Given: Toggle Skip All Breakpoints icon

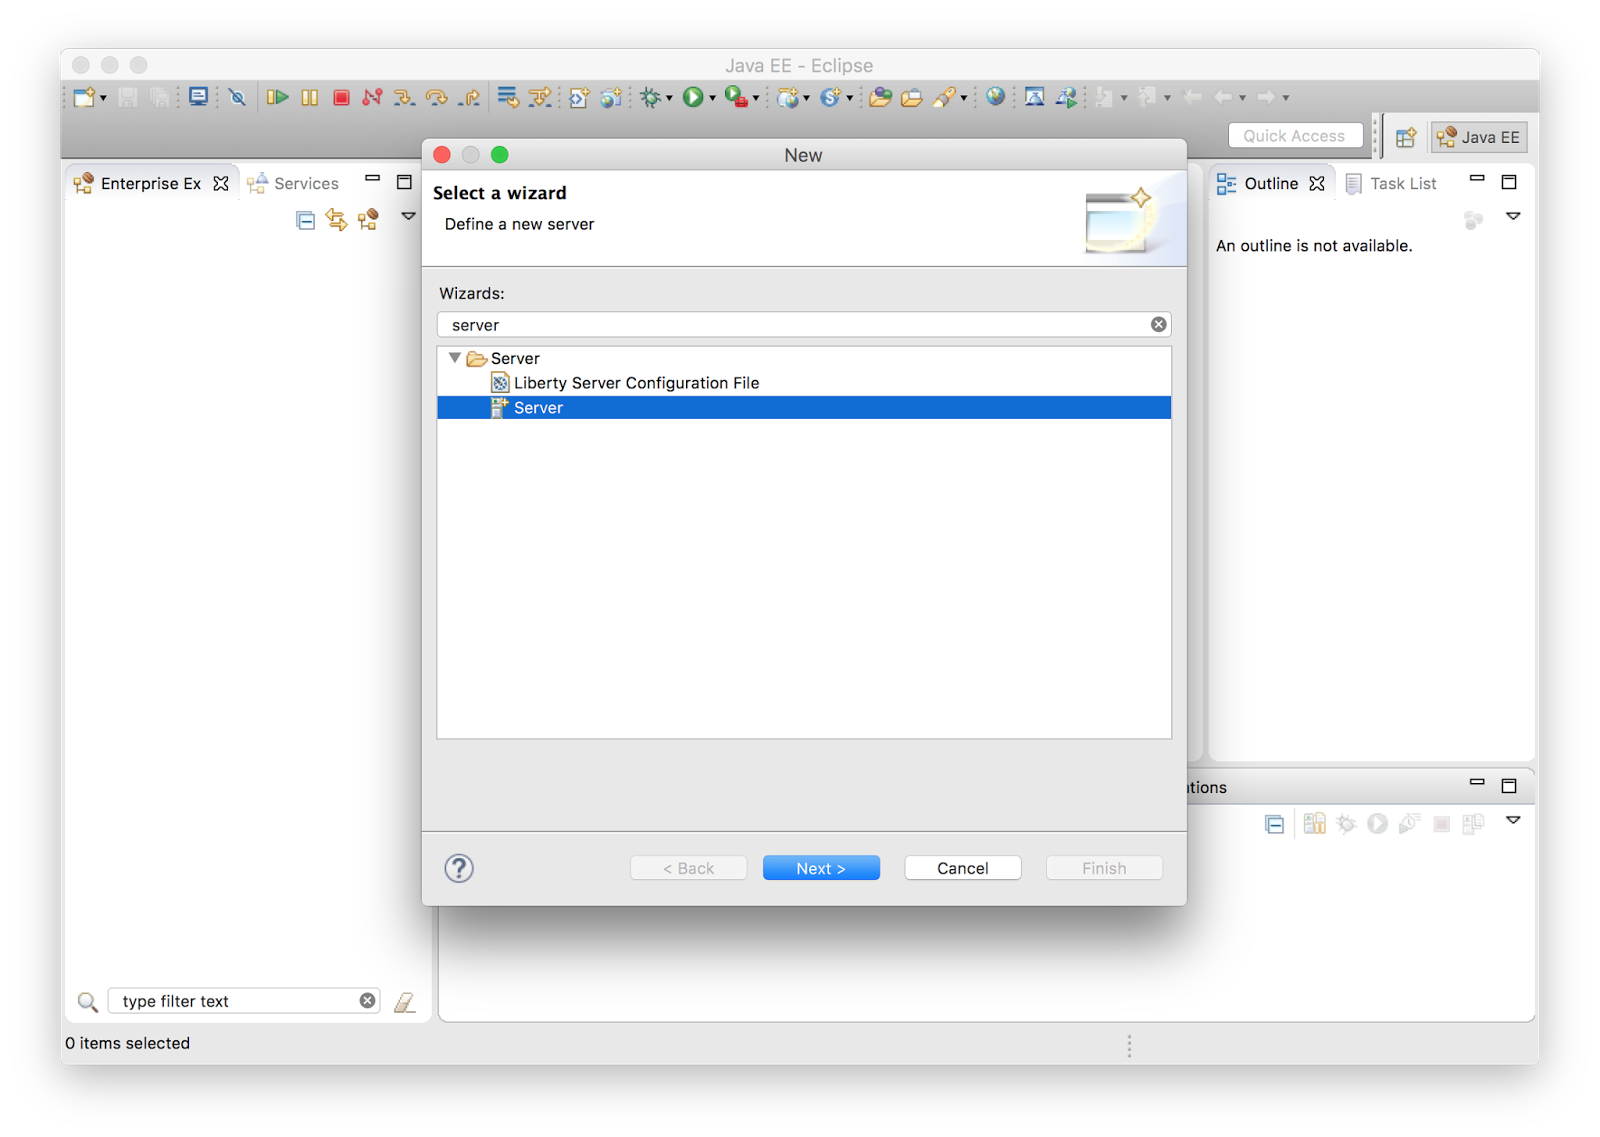Looking at the screenshot, I should [x=238, y=97].
